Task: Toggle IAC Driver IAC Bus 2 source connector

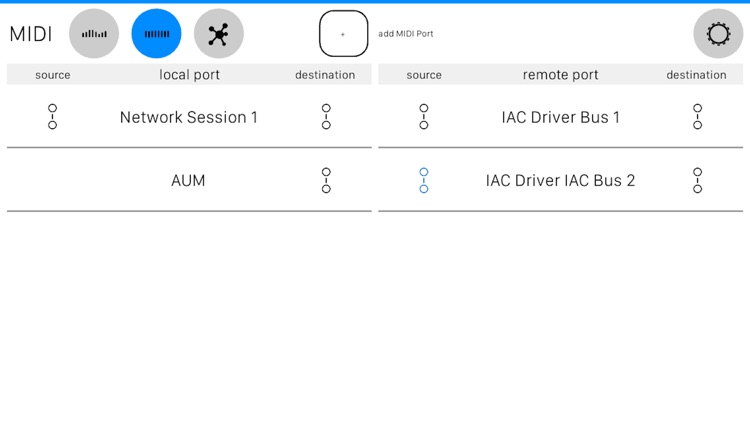Action: pyautogui.click(x=424, y=180)
